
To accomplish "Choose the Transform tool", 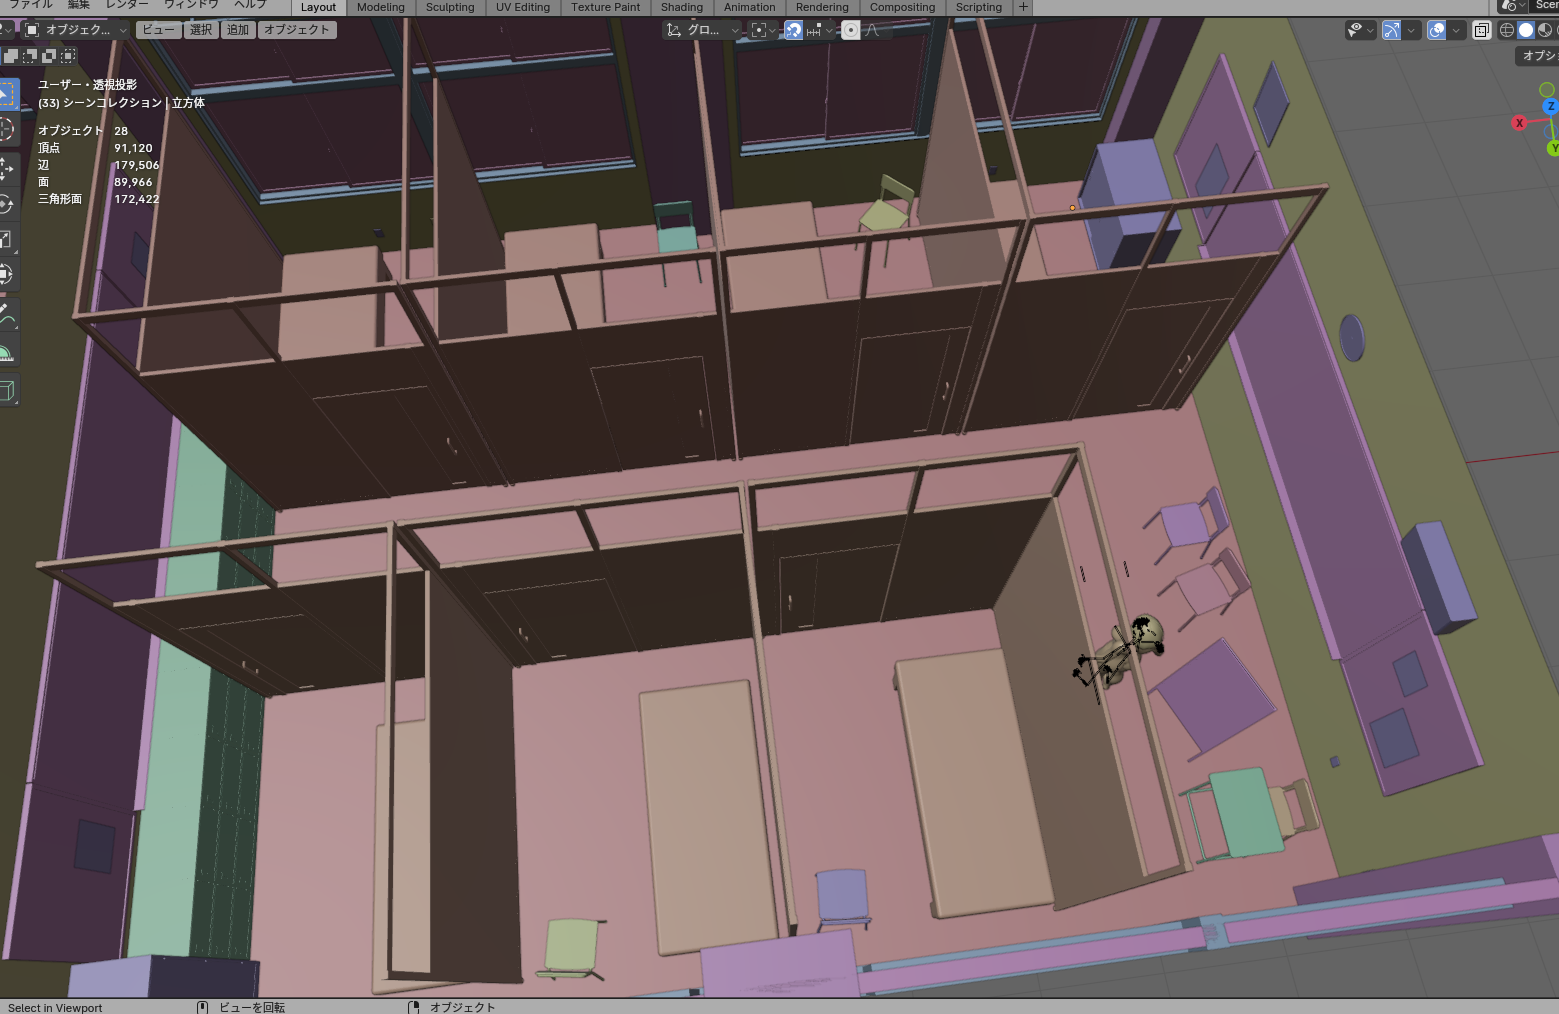I will [x=6, y=274].
